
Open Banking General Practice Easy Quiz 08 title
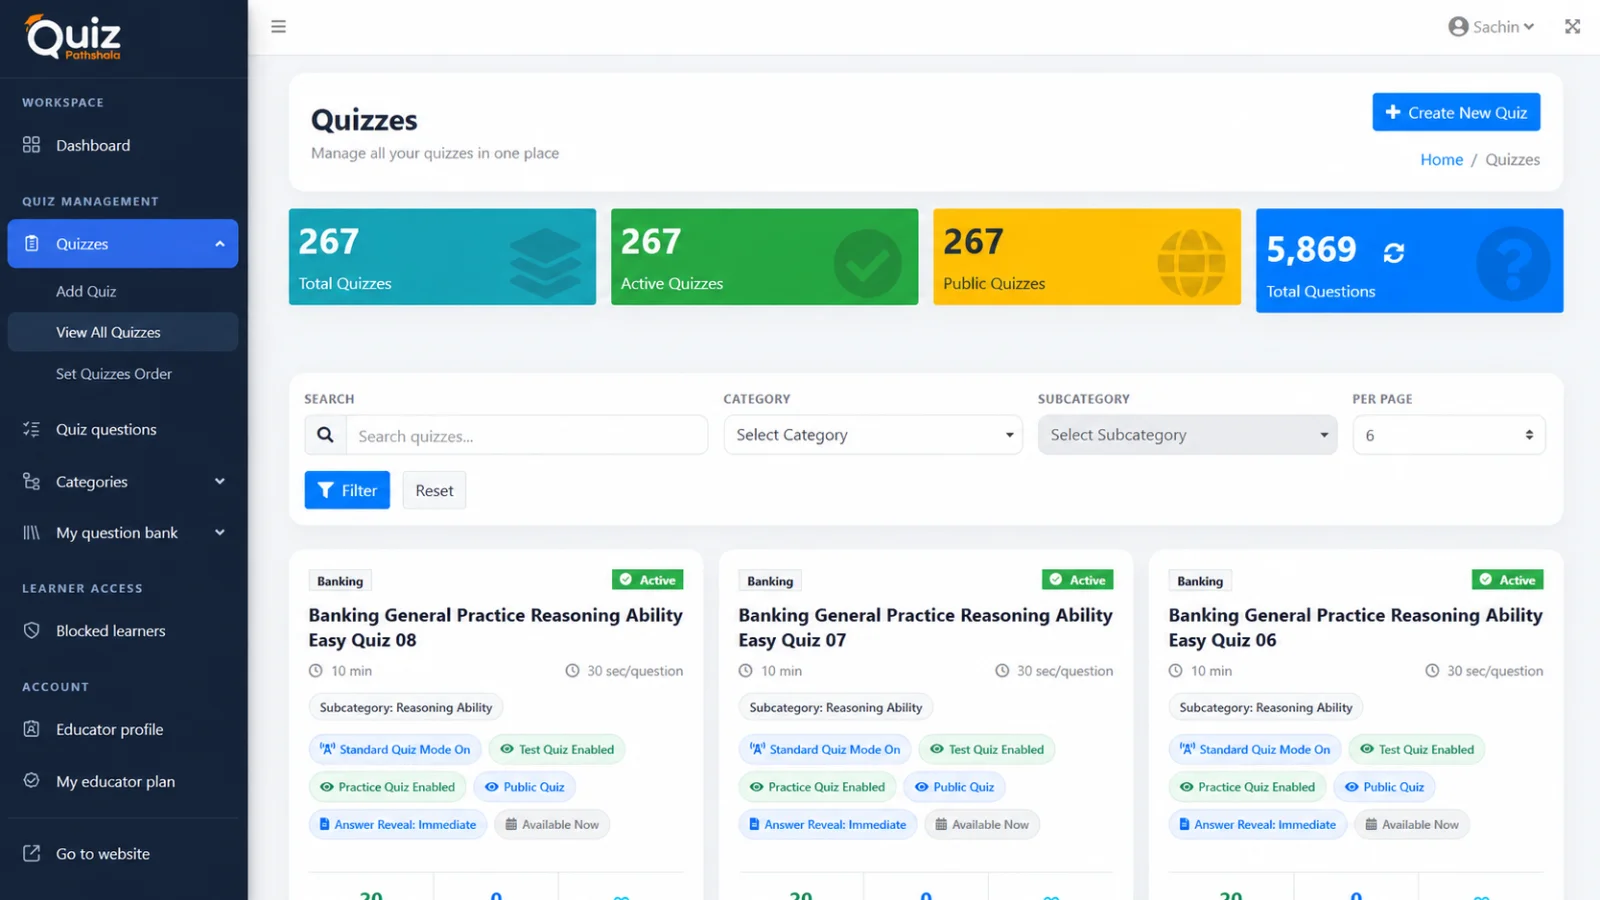(x=495, y=628)
